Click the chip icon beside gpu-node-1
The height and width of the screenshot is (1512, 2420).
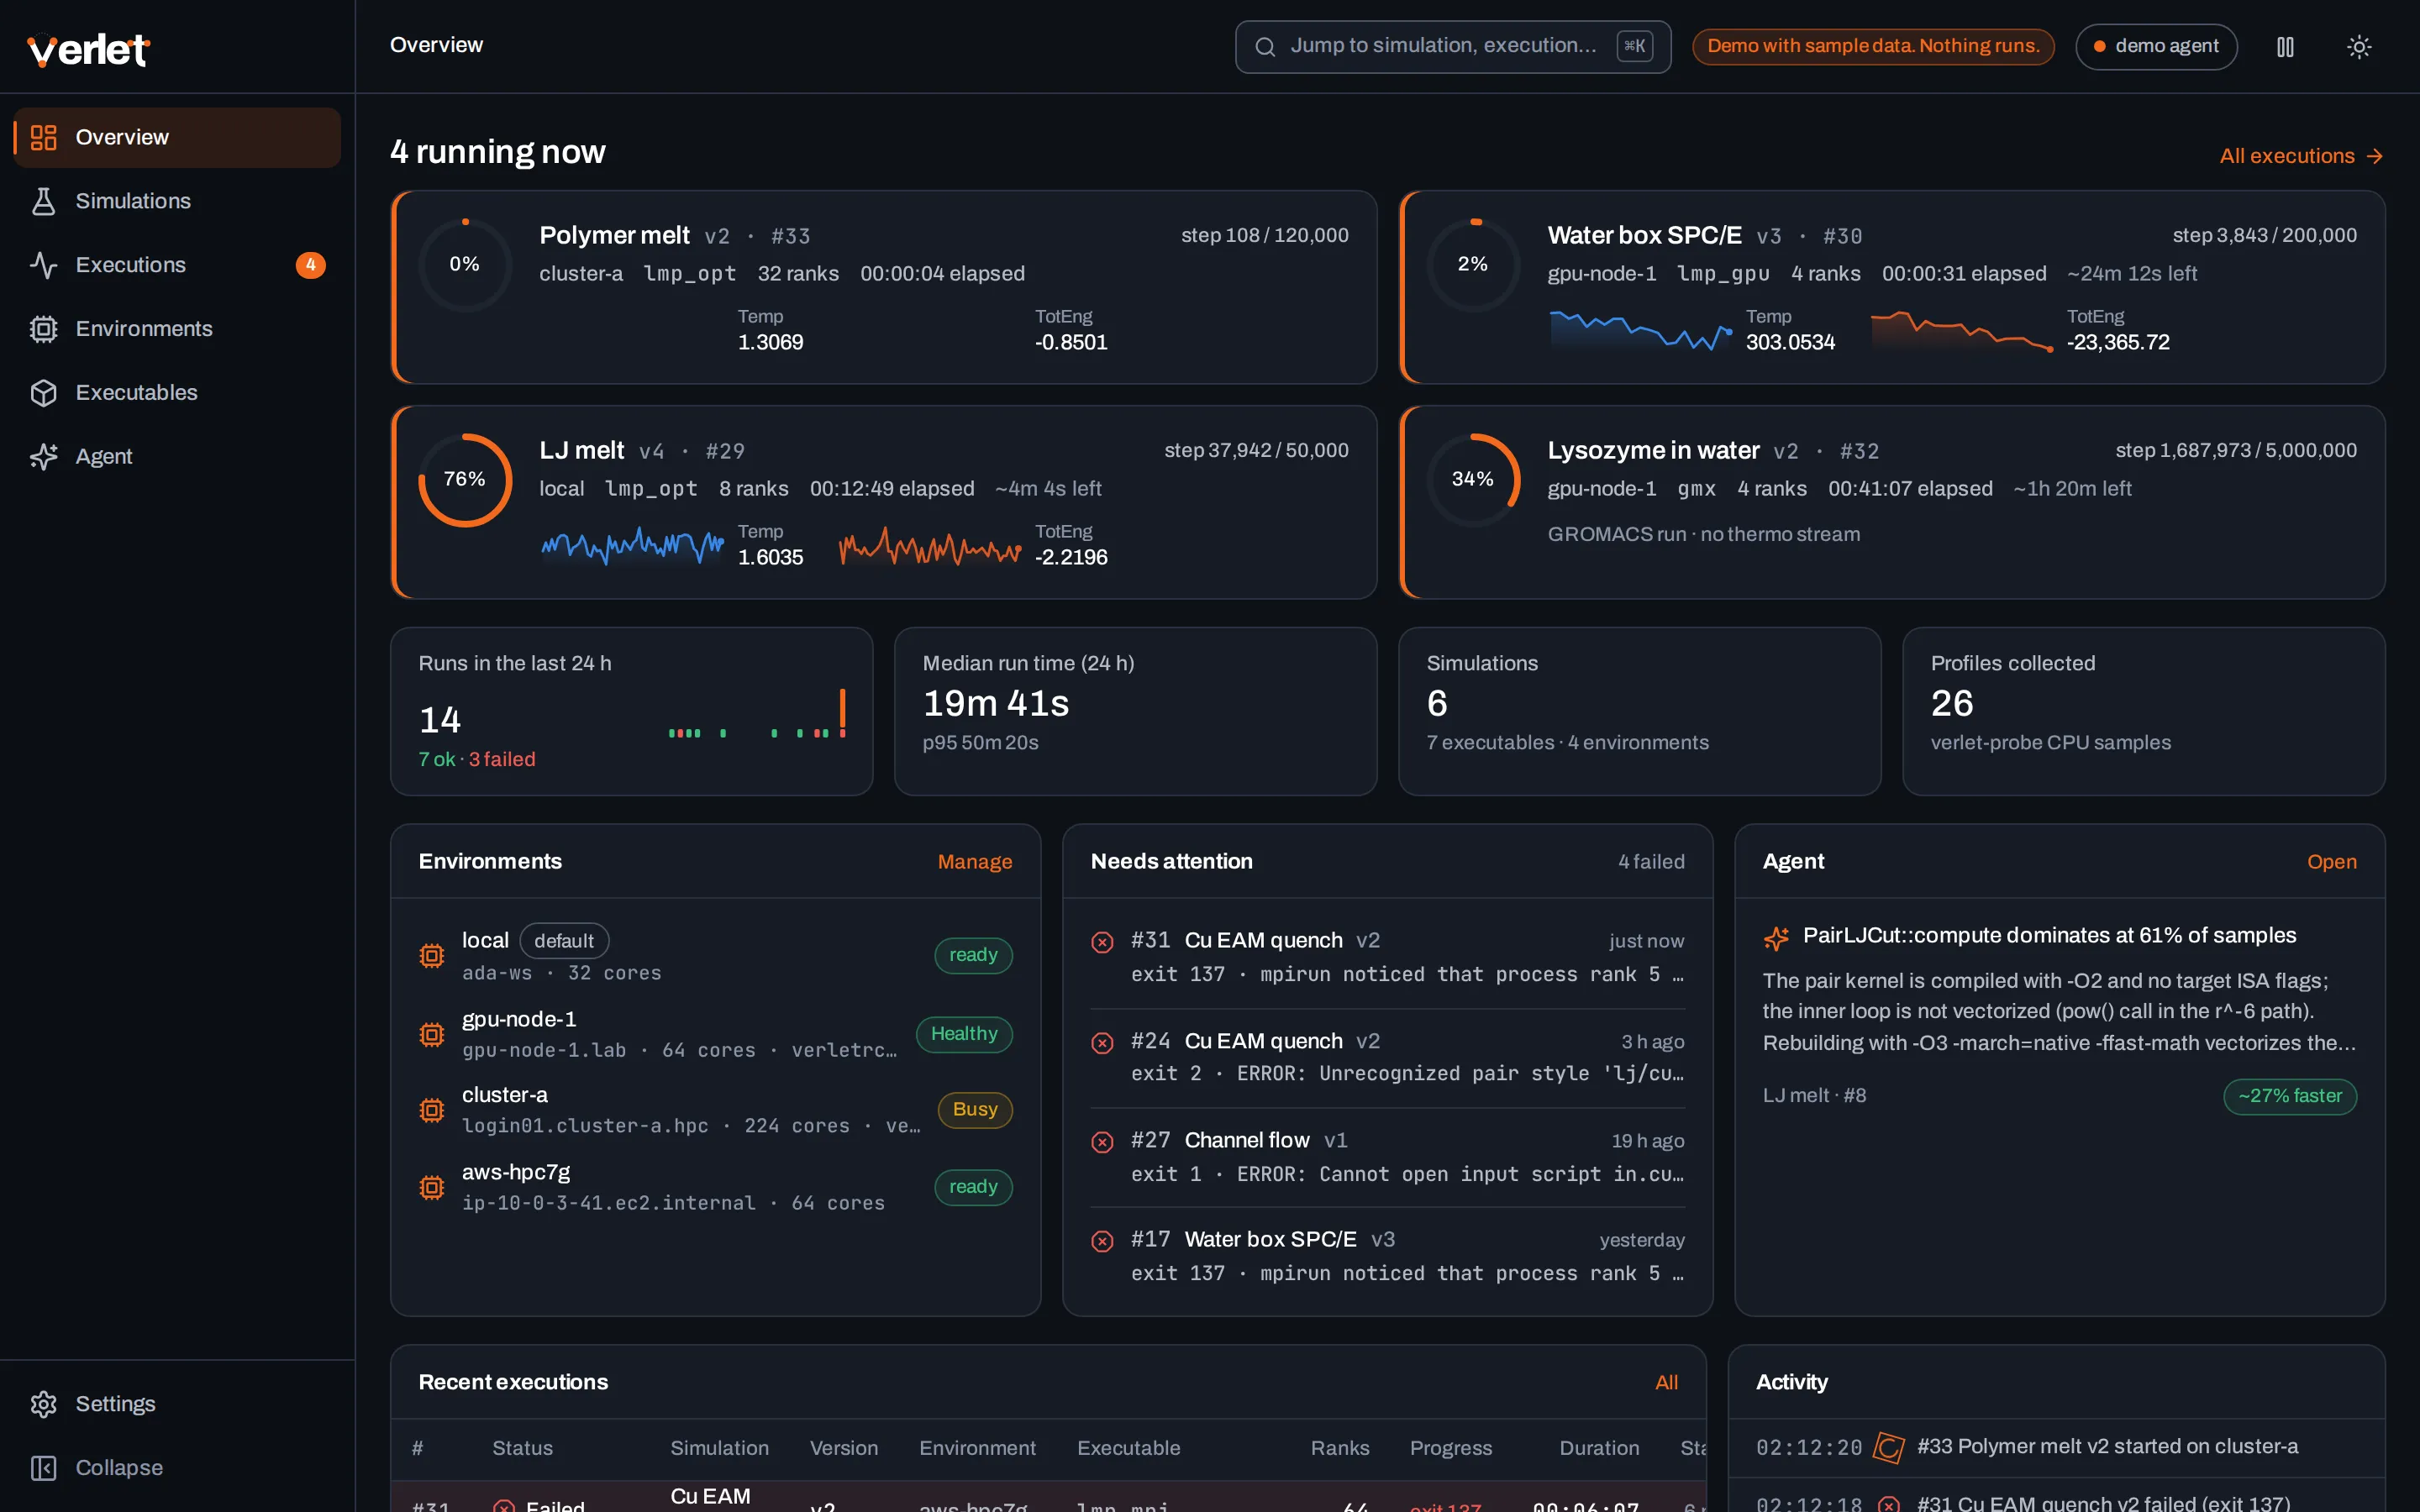point(432,1034)
